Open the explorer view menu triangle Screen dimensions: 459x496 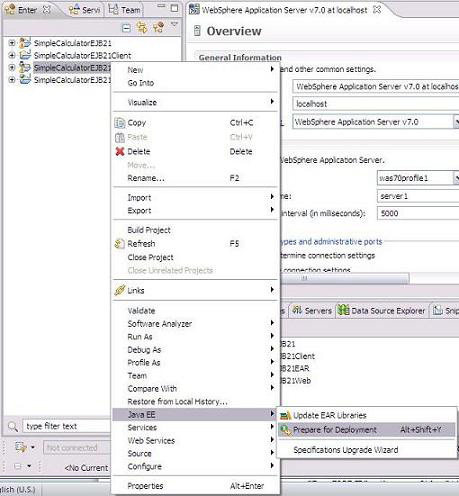click(174, 25)
